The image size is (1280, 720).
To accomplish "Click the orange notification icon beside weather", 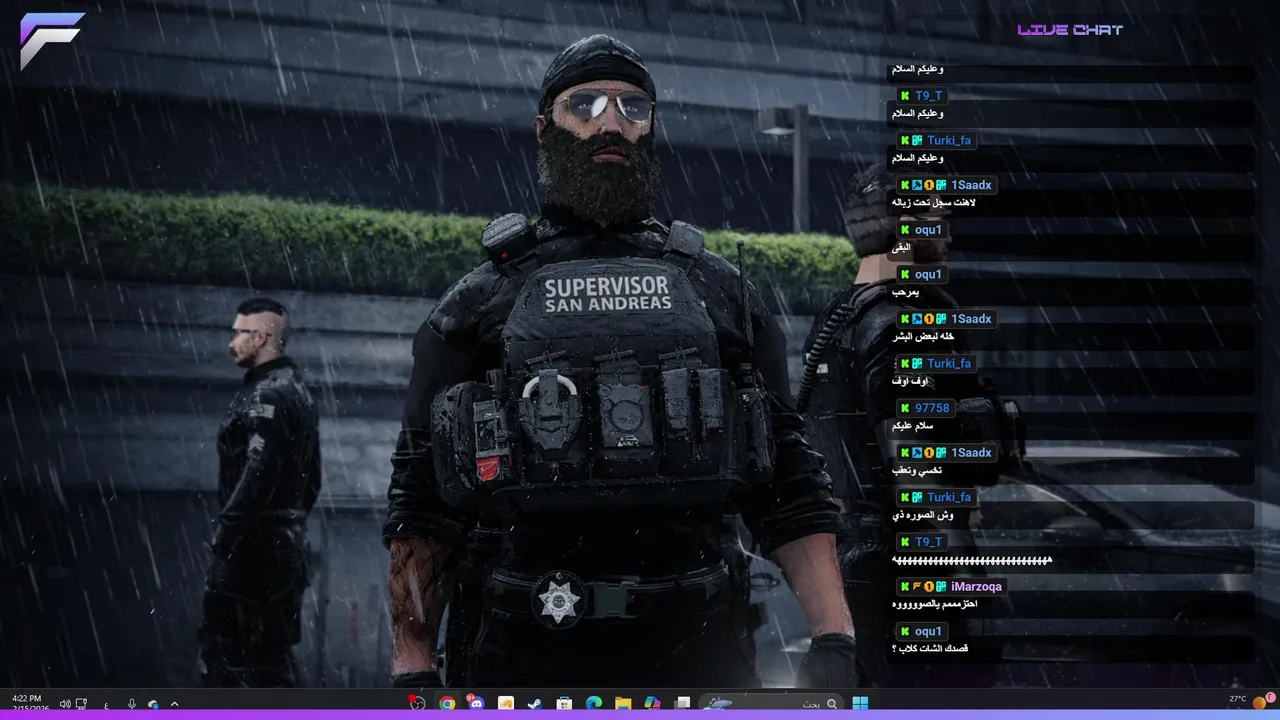I will [1259, 704].
